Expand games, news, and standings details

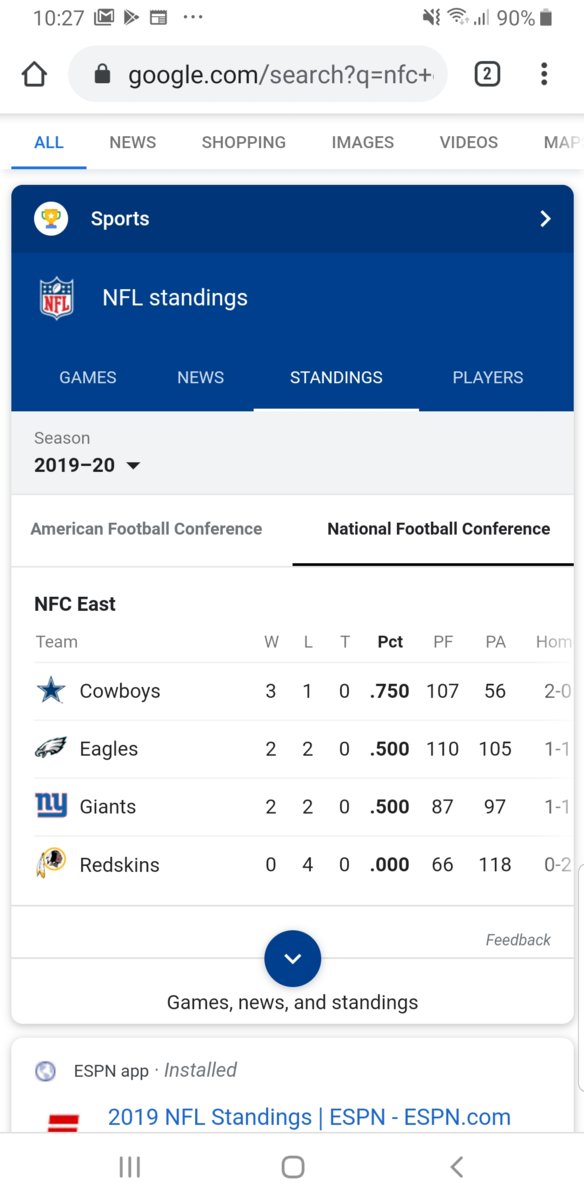coord(292,958)
